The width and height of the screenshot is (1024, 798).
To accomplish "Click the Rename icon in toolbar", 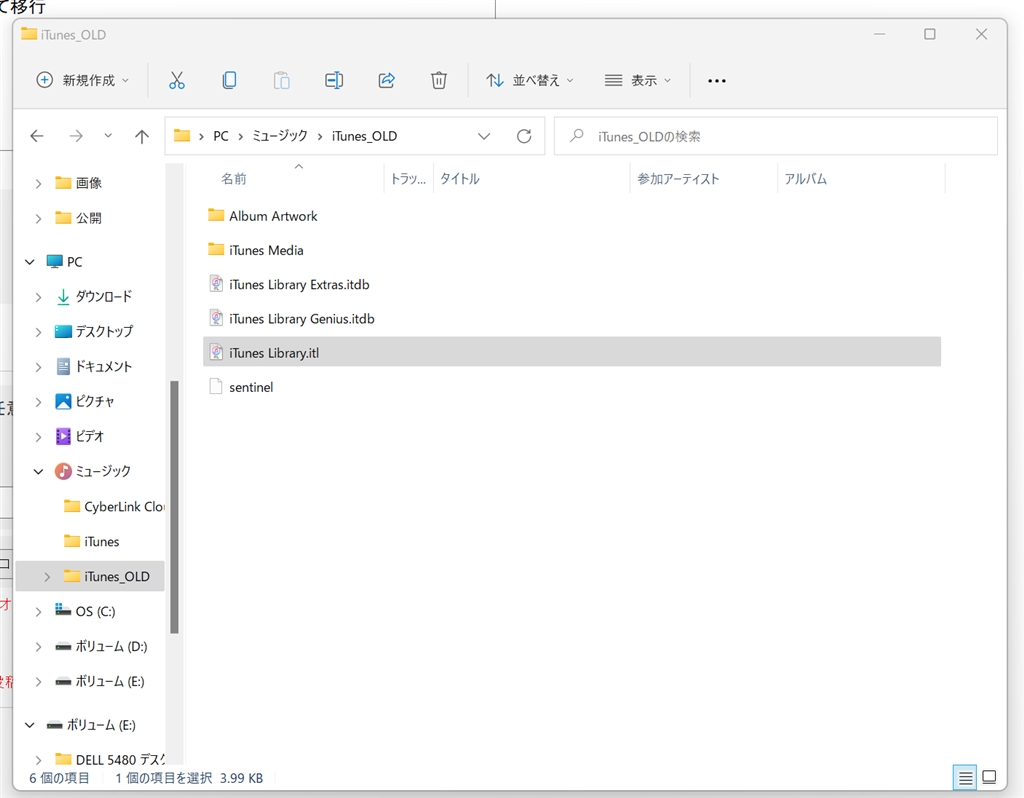I will tap(334, 80).
